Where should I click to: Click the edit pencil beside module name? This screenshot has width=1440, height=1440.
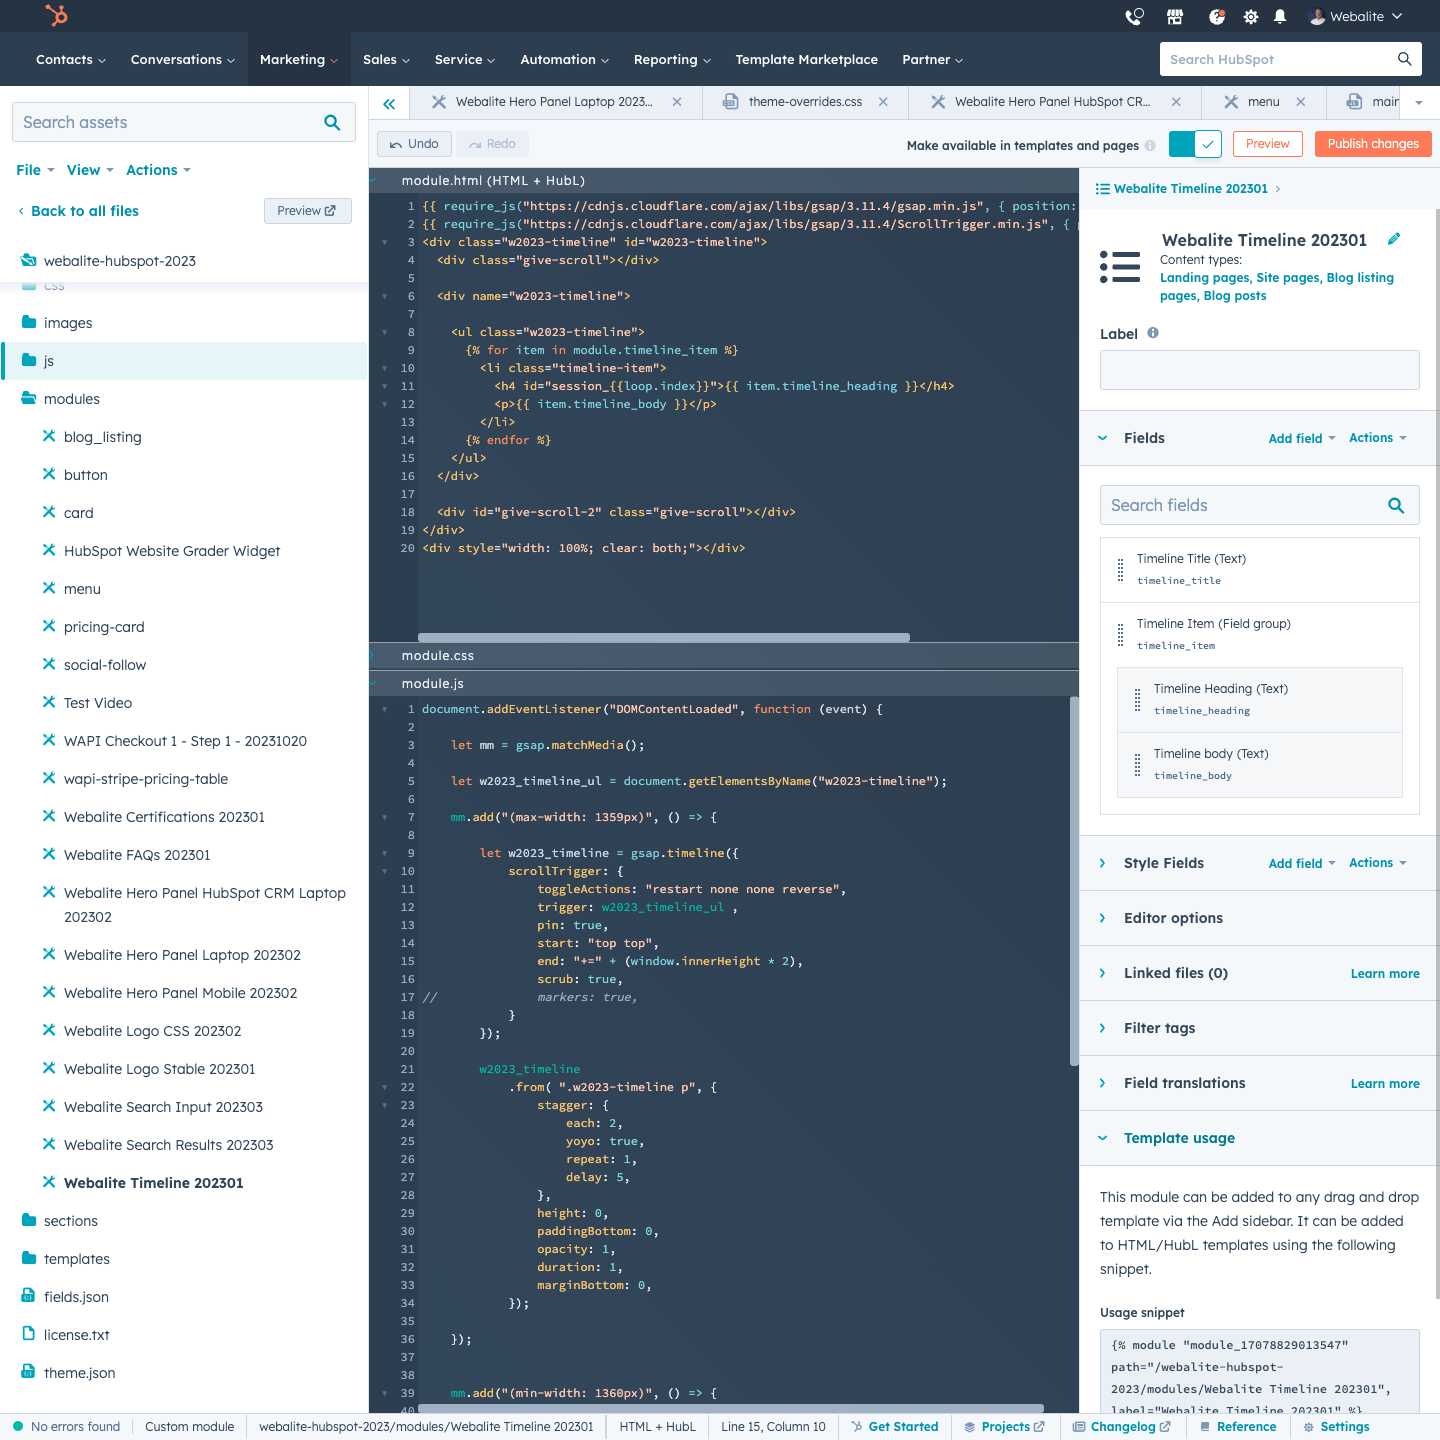click(1394, 239)
